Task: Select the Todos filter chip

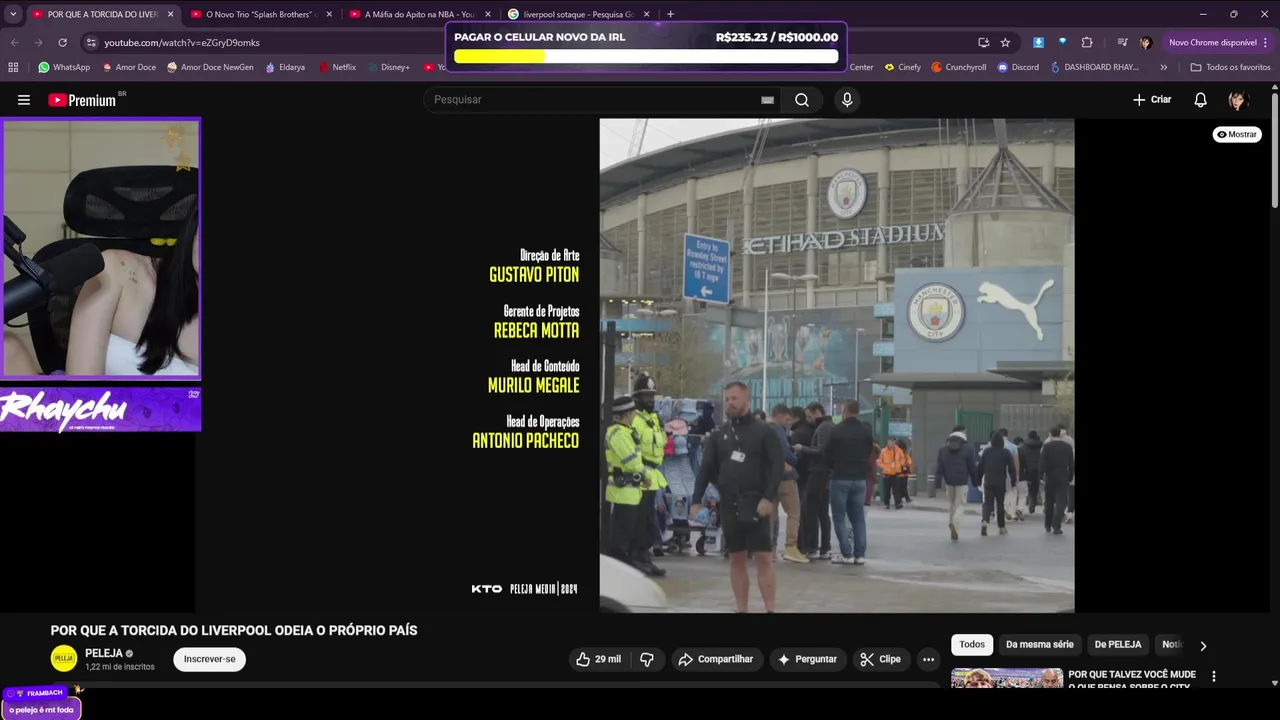Action: [x=972, y=645]
